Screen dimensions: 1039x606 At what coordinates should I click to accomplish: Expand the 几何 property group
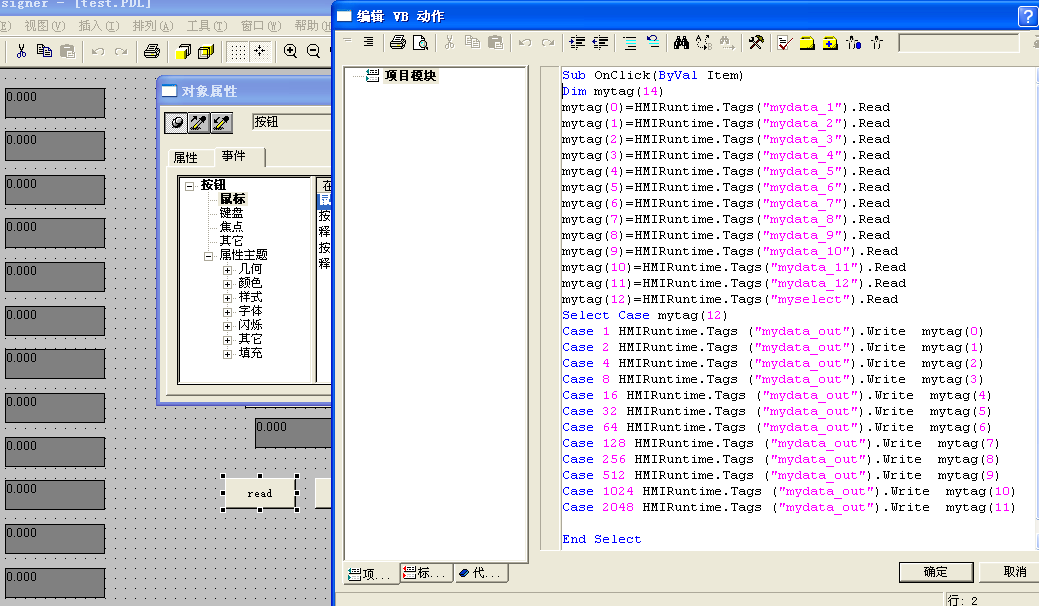(227, 270)
